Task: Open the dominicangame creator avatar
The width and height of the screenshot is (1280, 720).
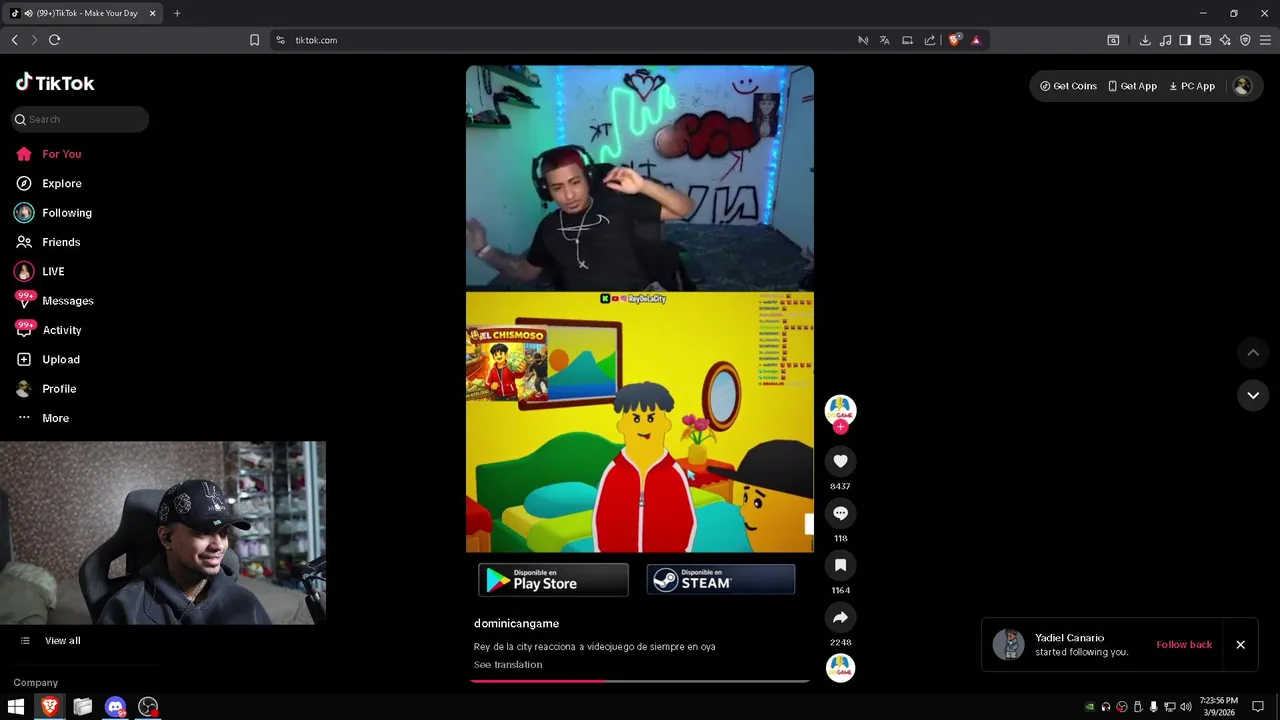Action: point(840,409)
